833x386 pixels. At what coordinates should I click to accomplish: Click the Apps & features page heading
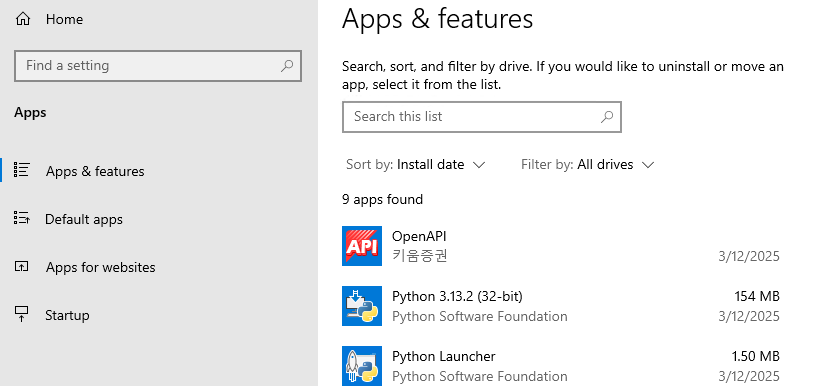pyautogui.click(x=438, y=19)
